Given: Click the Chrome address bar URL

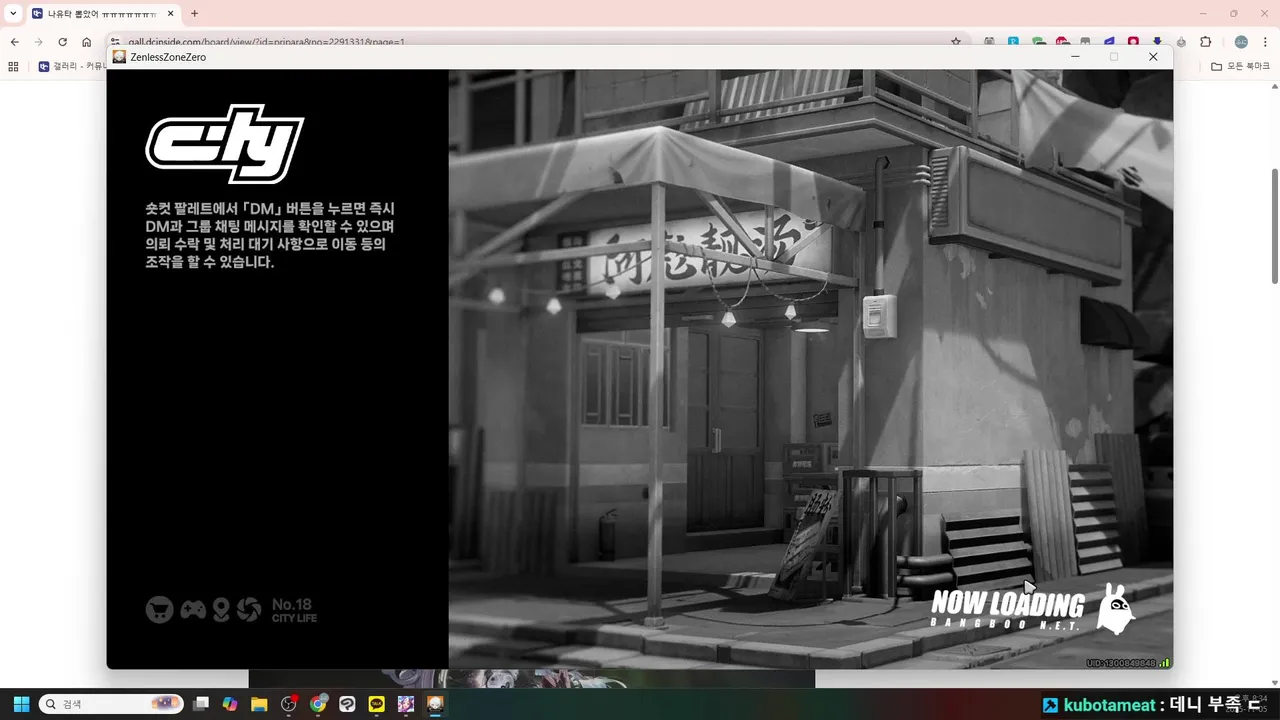Looking at the screenshot, I should [266, 42].
